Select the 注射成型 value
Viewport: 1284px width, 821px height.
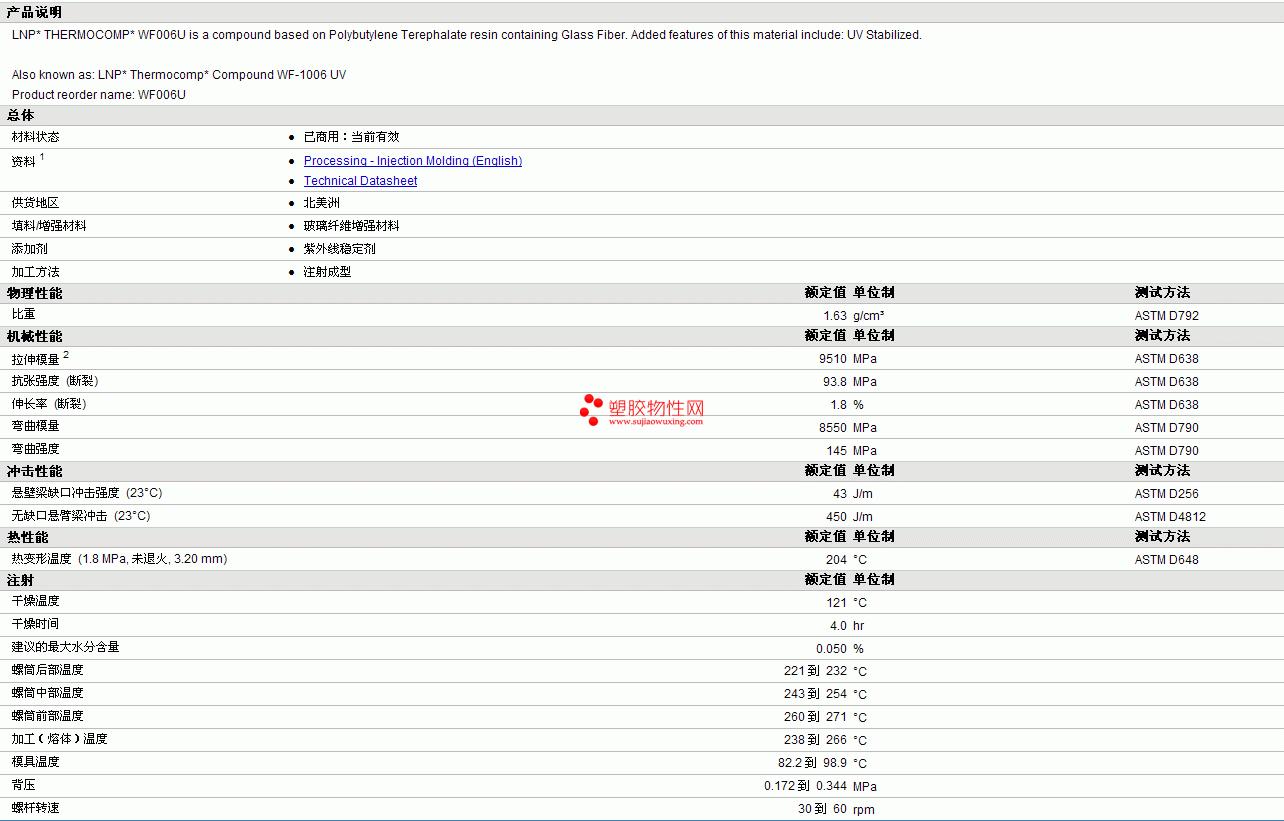click(x=327, y=272)
